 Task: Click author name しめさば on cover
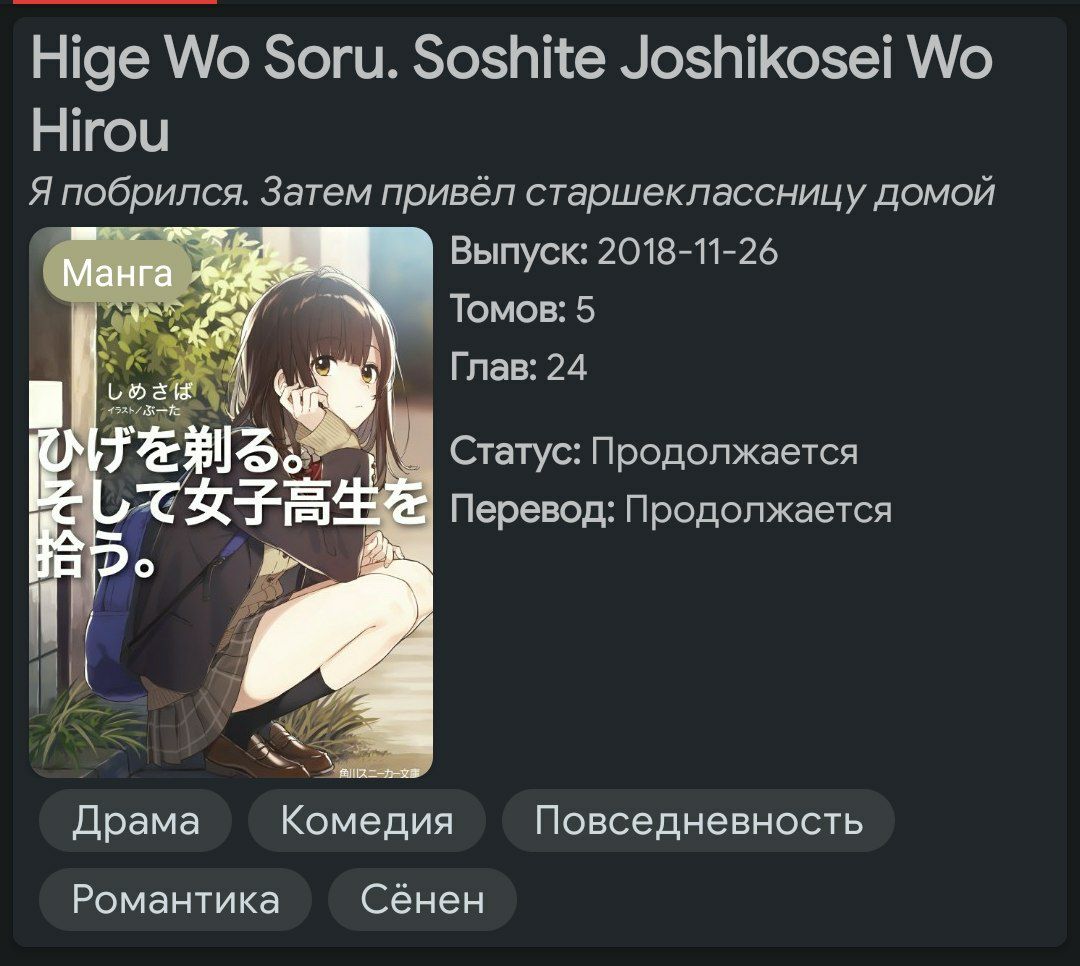pos(149,392)
